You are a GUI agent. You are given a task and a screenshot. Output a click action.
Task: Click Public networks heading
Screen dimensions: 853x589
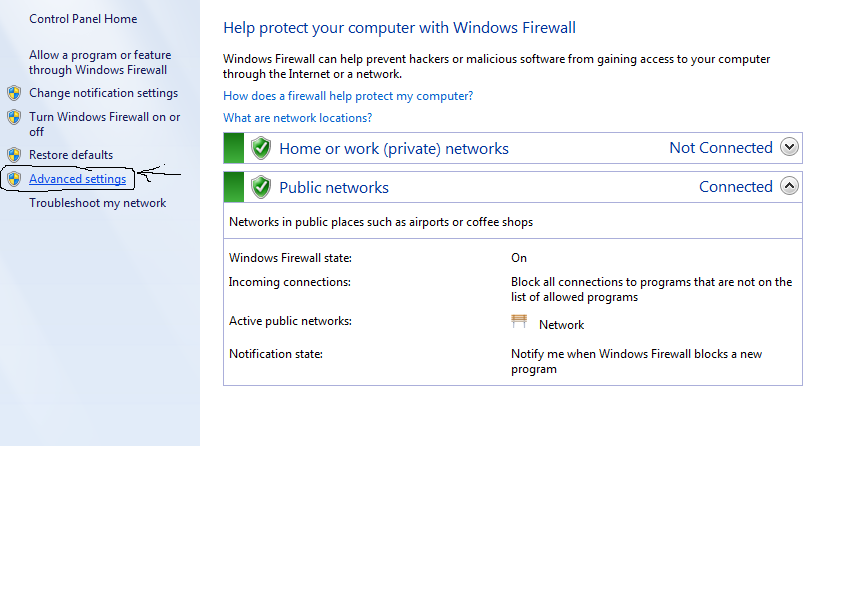(x=334, y=188)
